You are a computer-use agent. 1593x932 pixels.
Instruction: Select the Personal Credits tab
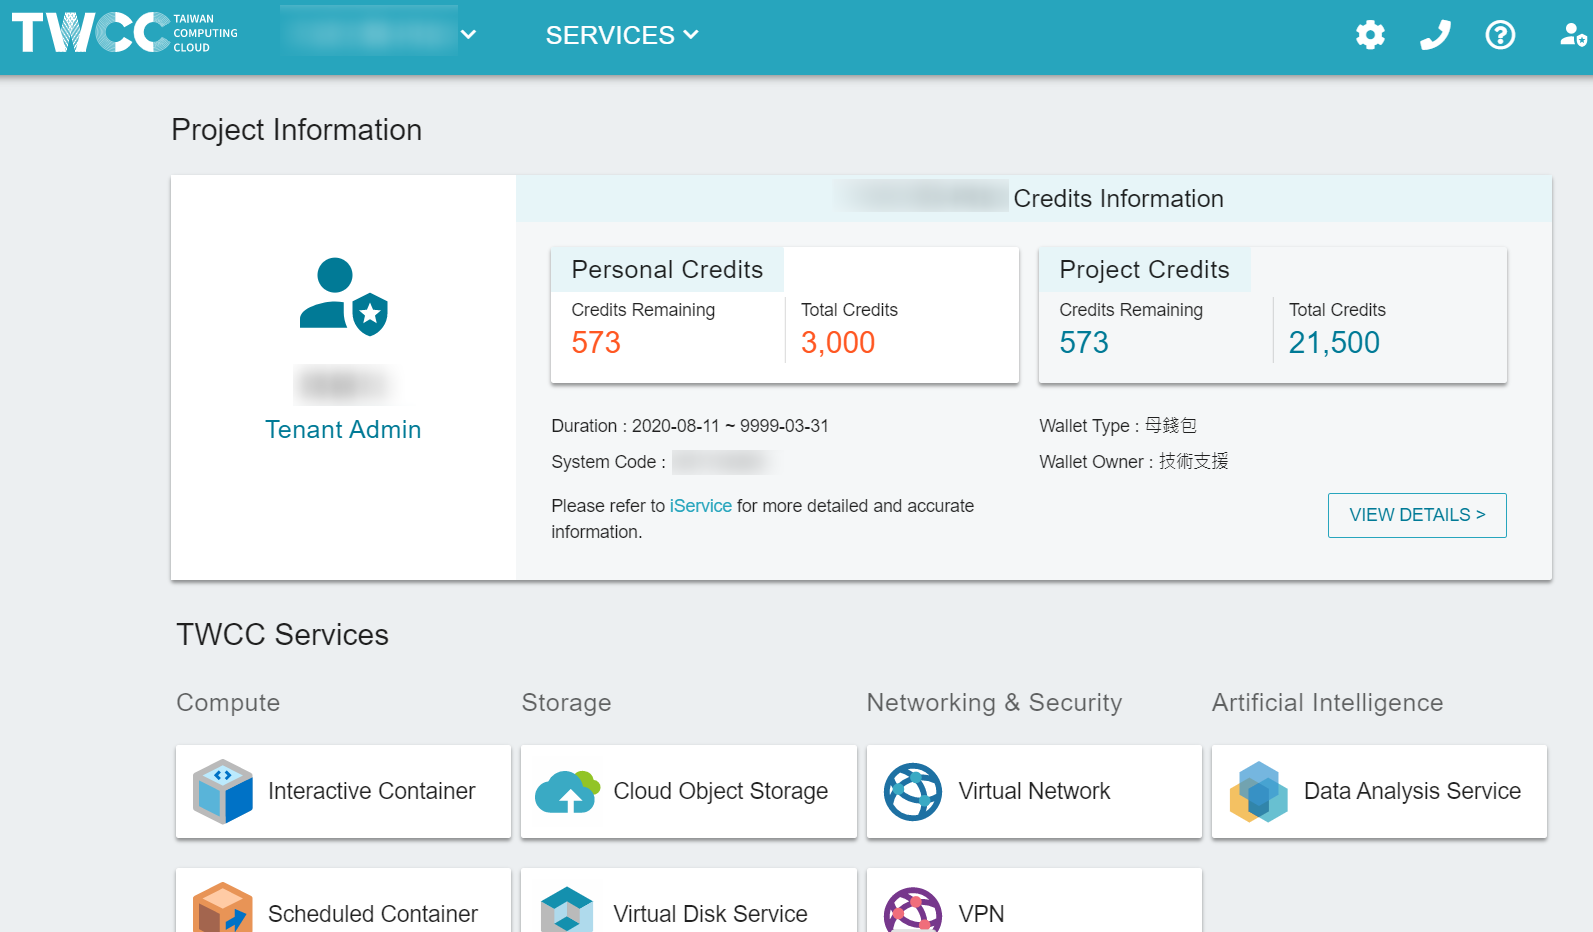click(667, 270)
